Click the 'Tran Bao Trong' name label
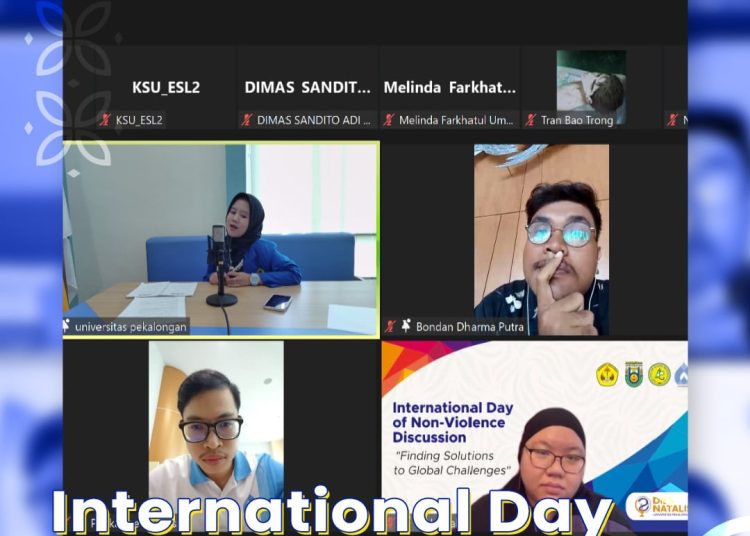This screenshot has height=536, width=750. point(577,120)
